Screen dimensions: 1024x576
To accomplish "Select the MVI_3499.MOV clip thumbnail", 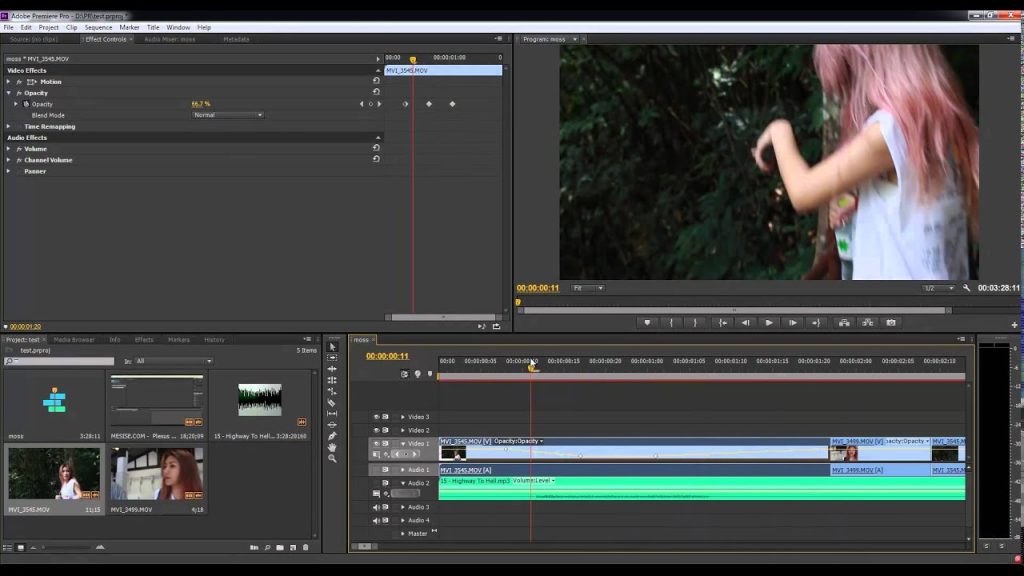I will [157, 473].
